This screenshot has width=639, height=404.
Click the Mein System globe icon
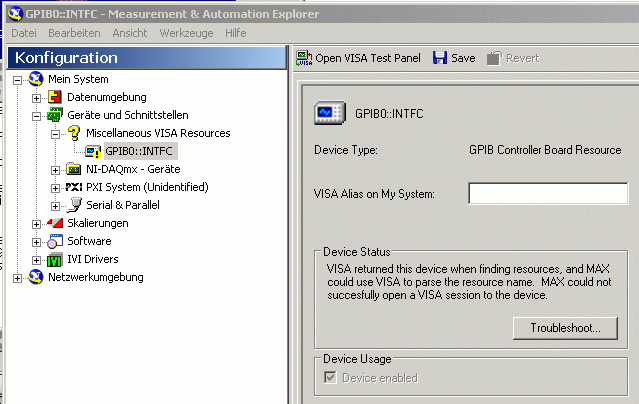coord(36,79)
